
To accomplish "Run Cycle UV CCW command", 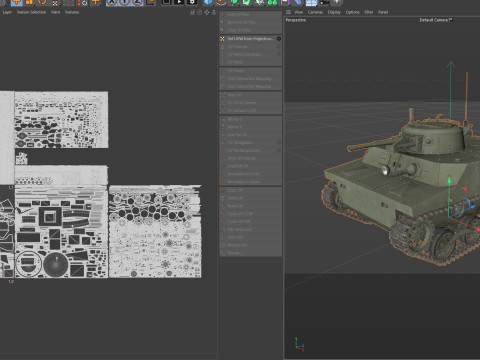I will click(250, 214).
